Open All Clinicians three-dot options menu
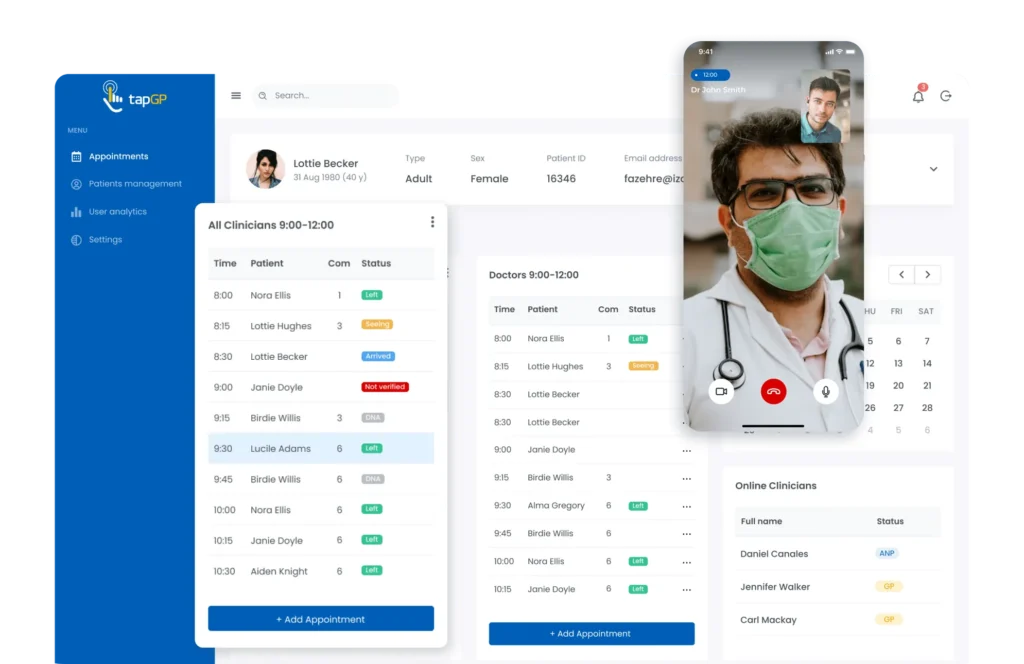1024x664 pixels. pyautogui.click(x=432, y=222)
